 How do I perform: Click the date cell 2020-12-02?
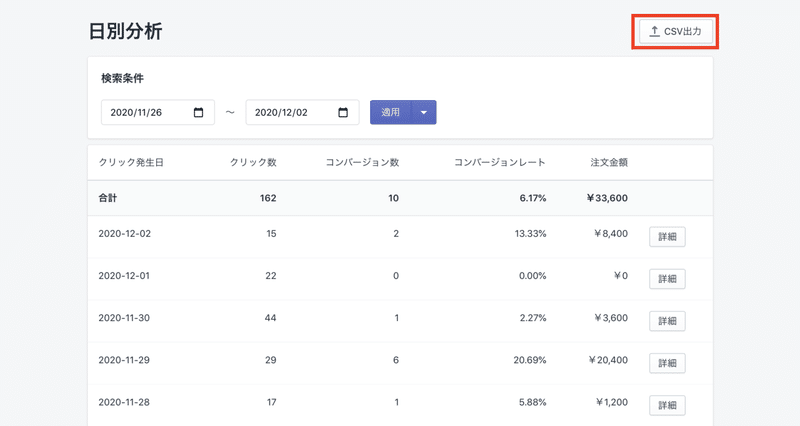coord(124,234)
